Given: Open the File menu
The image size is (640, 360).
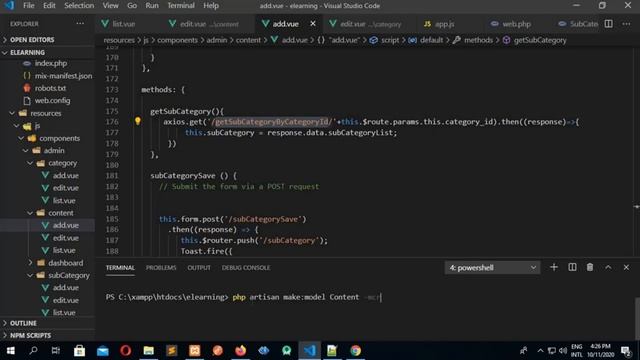Looking at the screenshot, I should [29, 6].
